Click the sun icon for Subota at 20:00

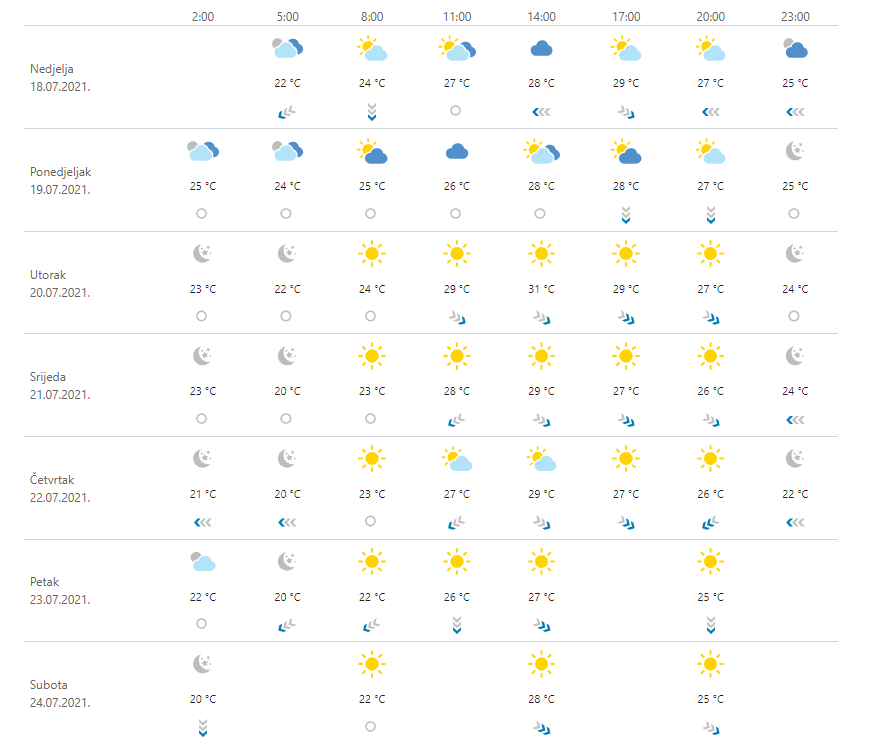(710, 663)
